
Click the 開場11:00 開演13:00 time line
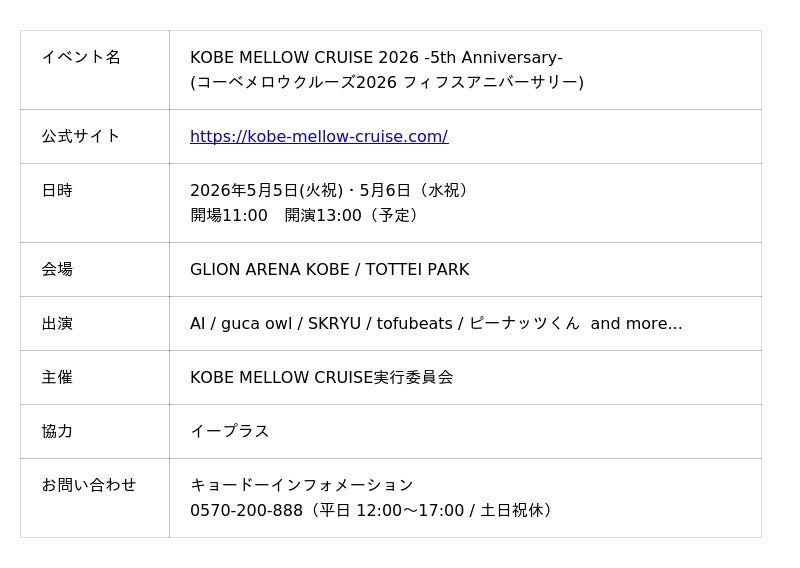(304, 215)
